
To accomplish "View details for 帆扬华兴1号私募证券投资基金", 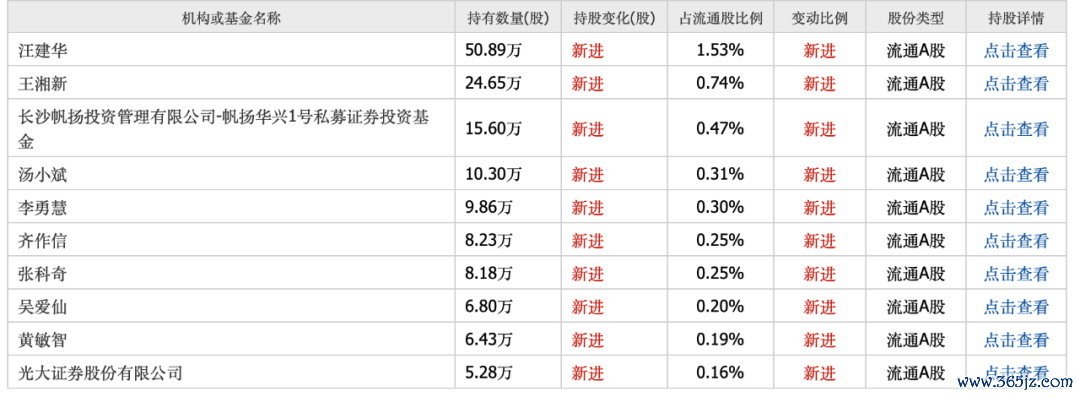I will click(x=1016, y=129).
